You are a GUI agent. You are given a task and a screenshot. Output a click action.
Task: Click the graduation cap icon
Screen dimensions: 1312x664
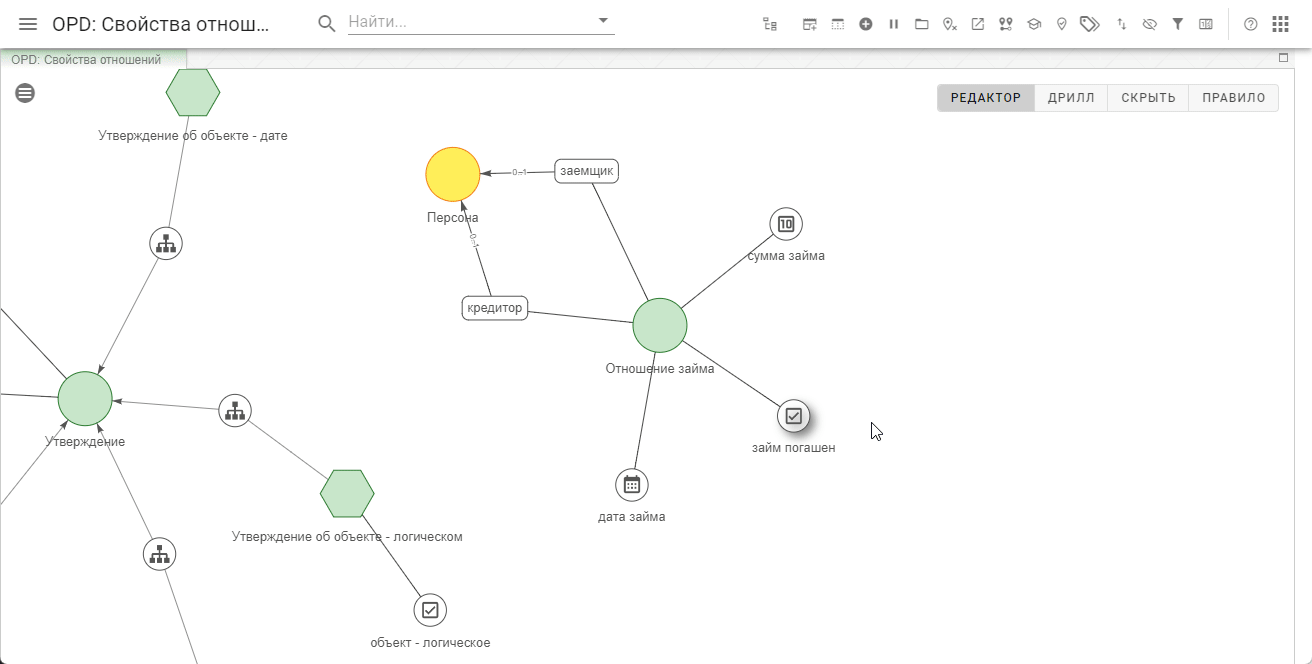click(x=1034, y=24)
